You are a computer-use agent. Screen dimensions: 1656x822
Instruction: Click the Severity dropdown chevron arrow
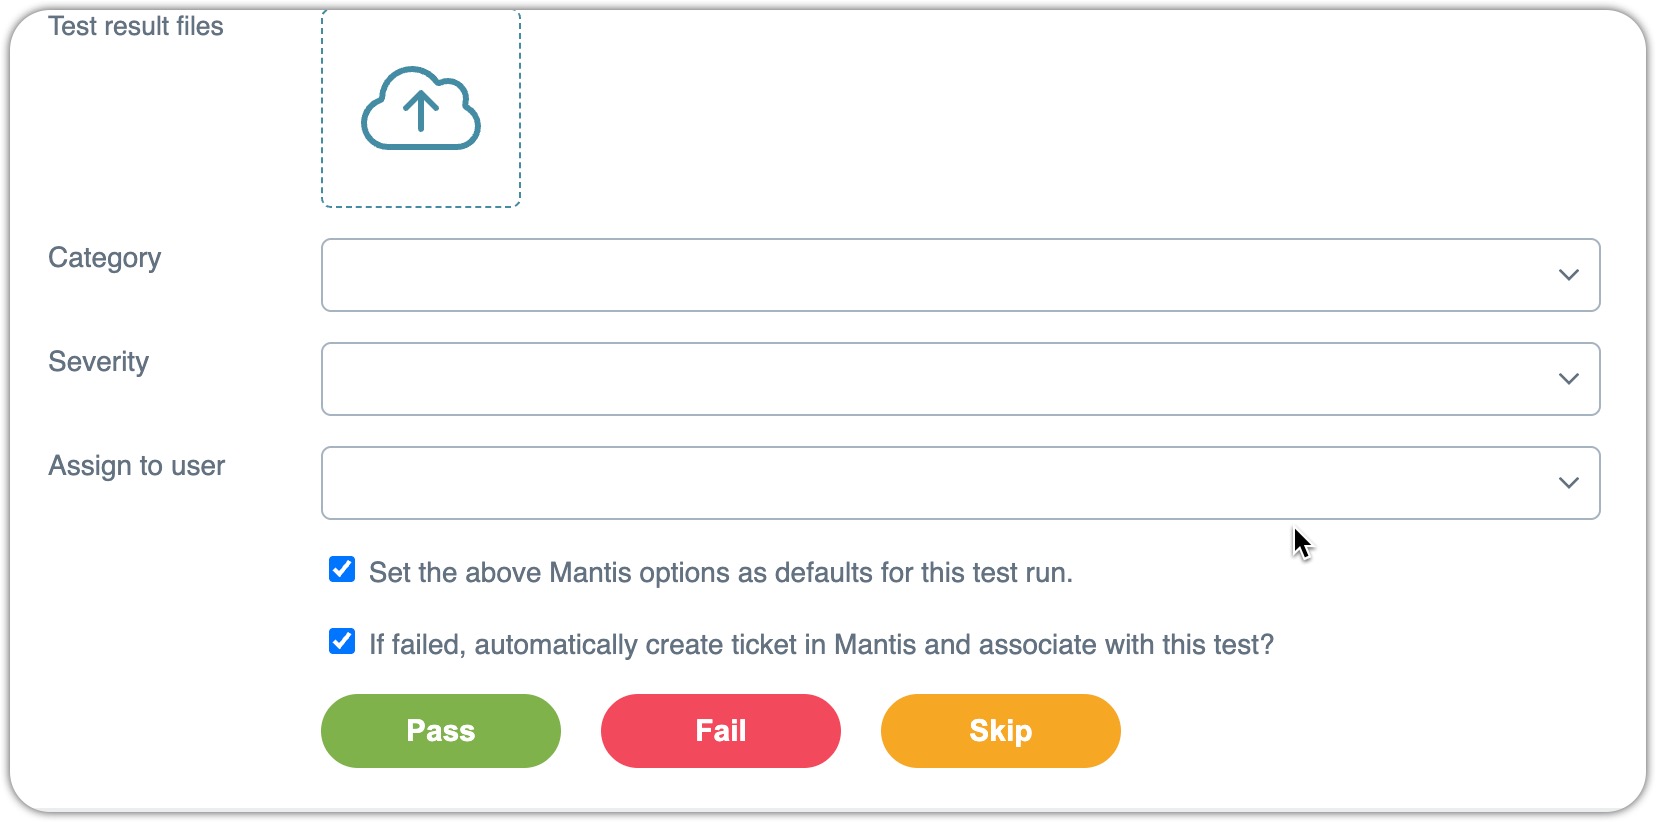(x=1568, y=379)
